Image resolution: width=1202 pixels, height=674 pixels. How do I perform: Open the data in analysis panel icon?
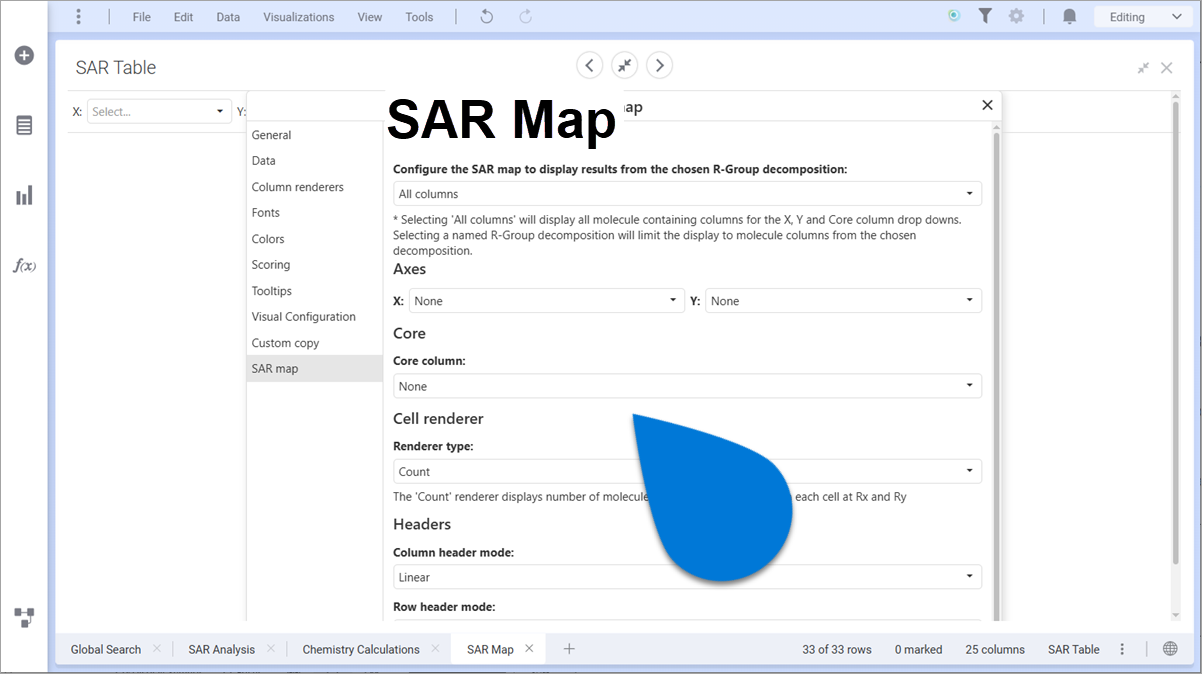click(23, 125)
